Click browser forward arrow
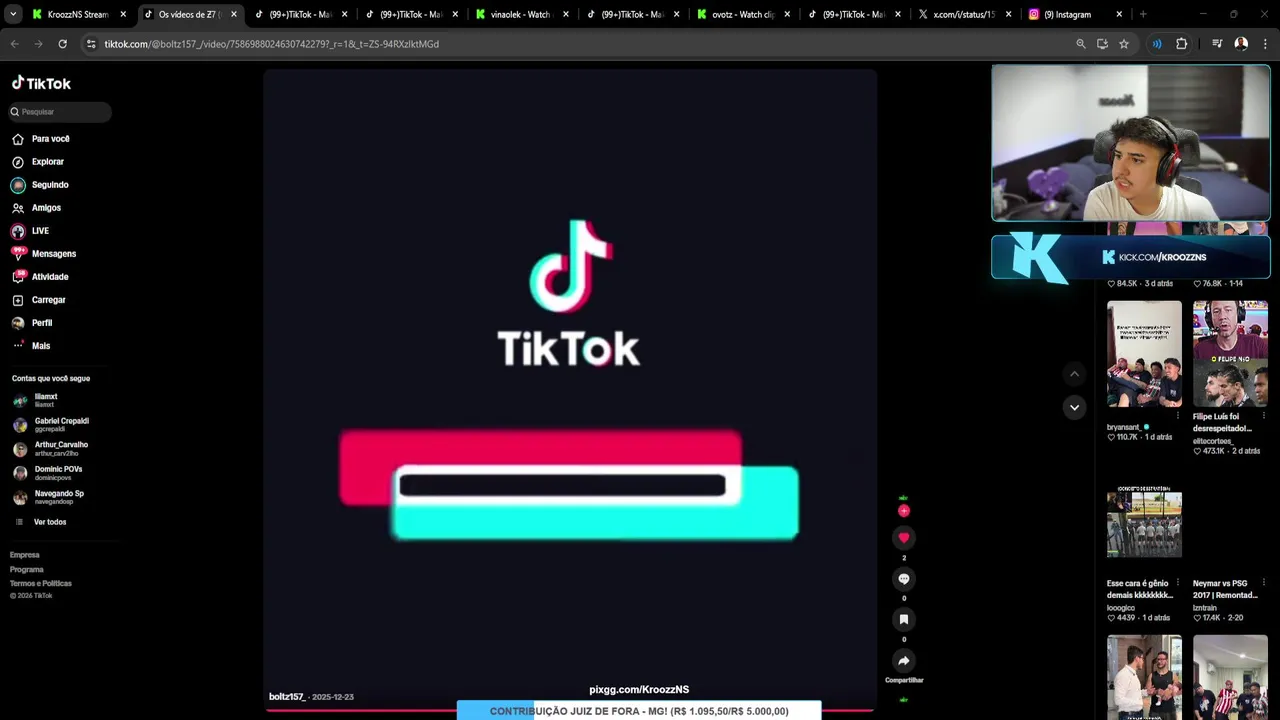This screenshot has width=1280, height=720. point(39,44)
